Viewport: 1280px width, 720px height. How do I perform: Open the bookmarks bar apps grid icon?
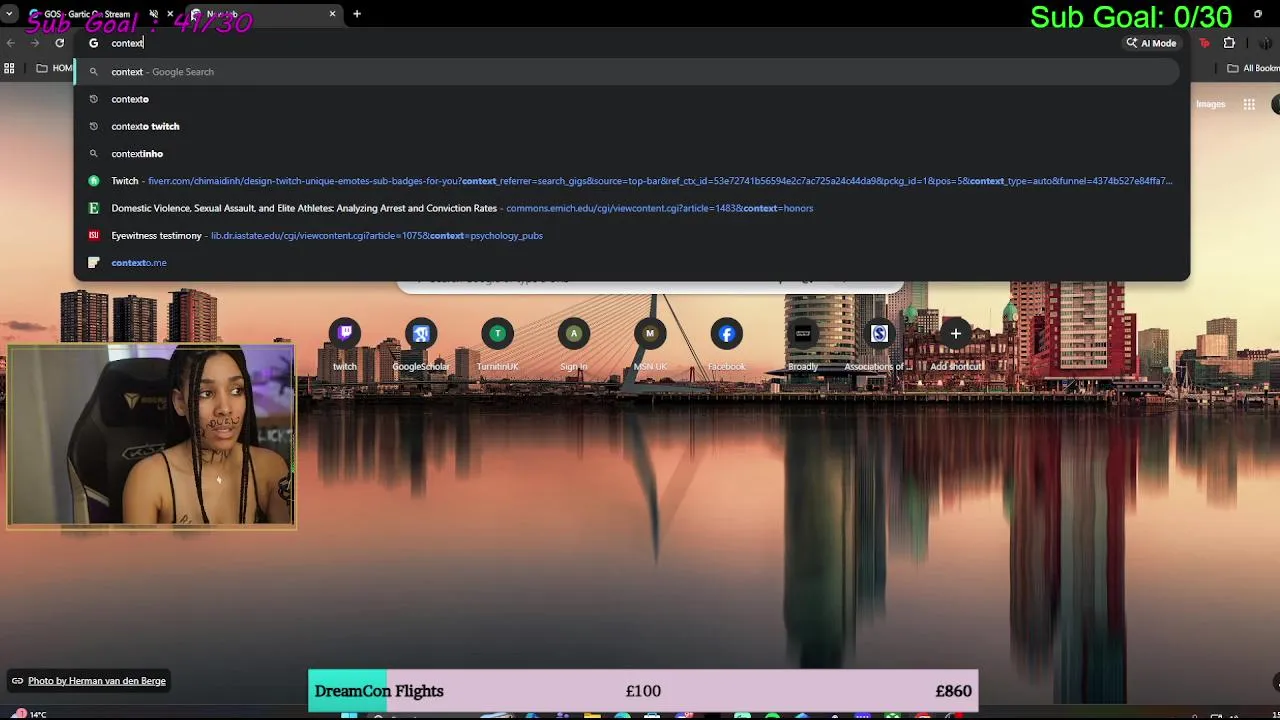coord(9,68)
